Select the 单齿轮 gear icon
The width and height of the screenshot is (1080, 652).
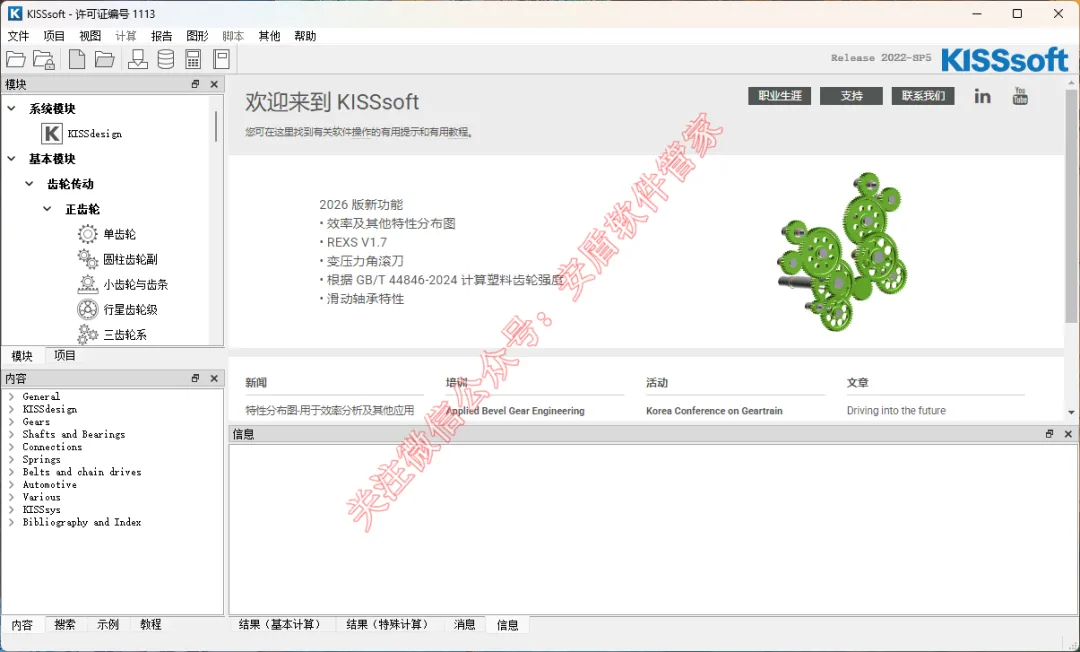click(x=87, y=234)
